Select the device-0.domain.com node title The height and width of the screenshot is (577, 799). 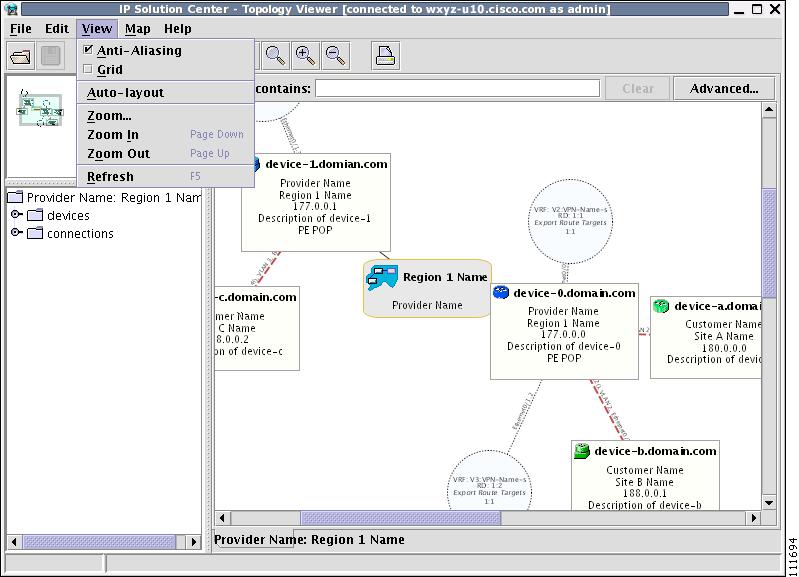574,293
